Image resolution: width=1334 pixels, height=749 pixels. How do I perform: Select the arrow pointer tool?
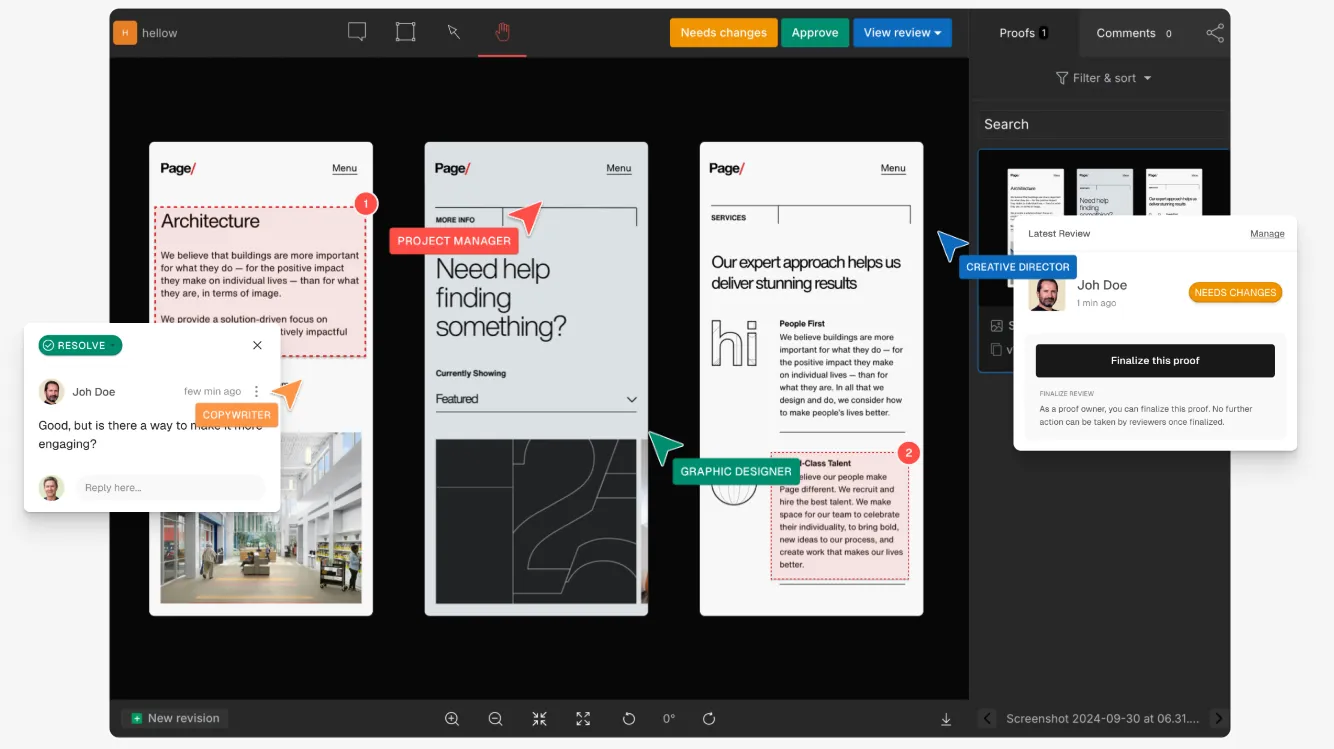coord(454,32)
